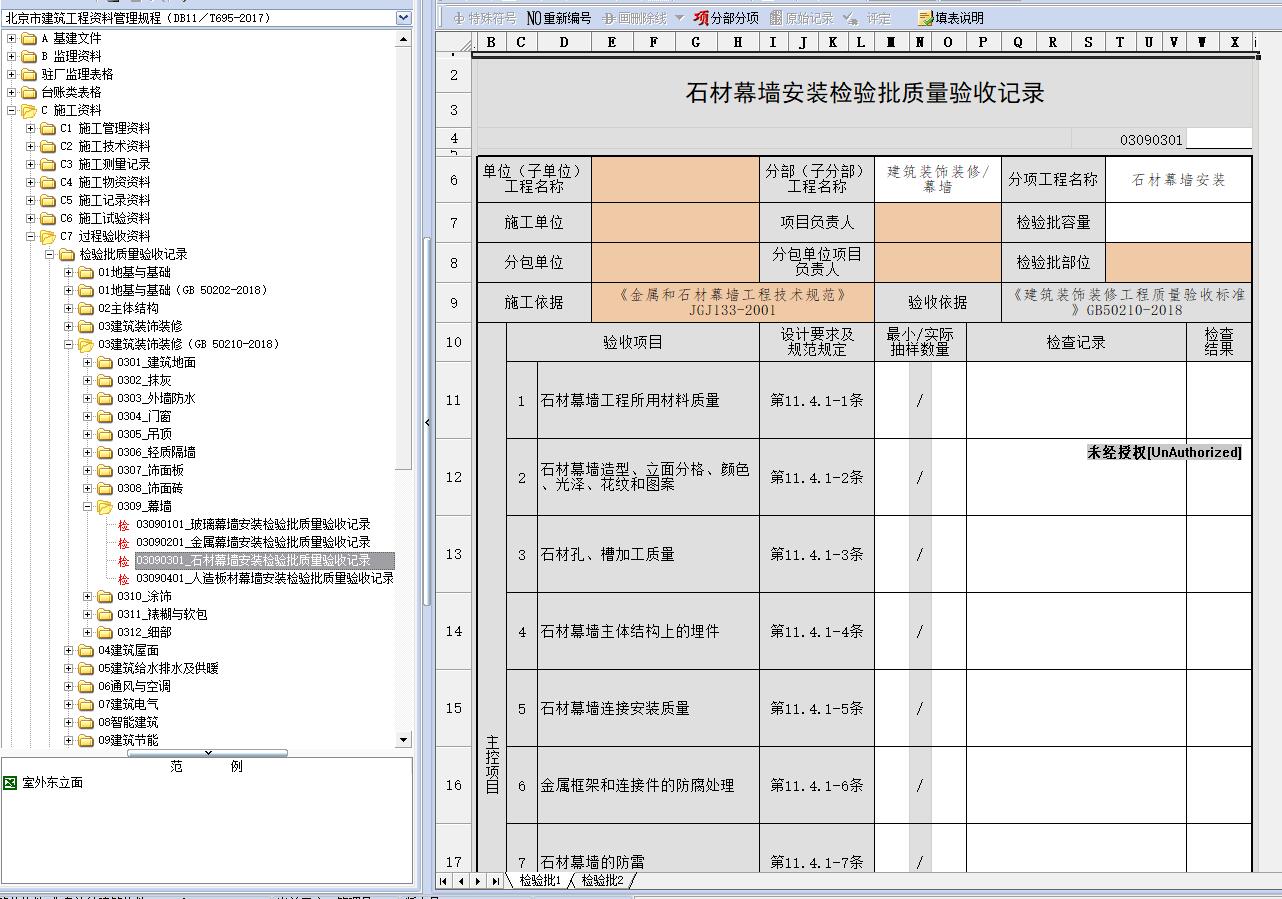Viewport: 1282px width, 899px height.
Task: Select the C2 施工技术资料 folder icon
Action: click(x=48, y=146)
